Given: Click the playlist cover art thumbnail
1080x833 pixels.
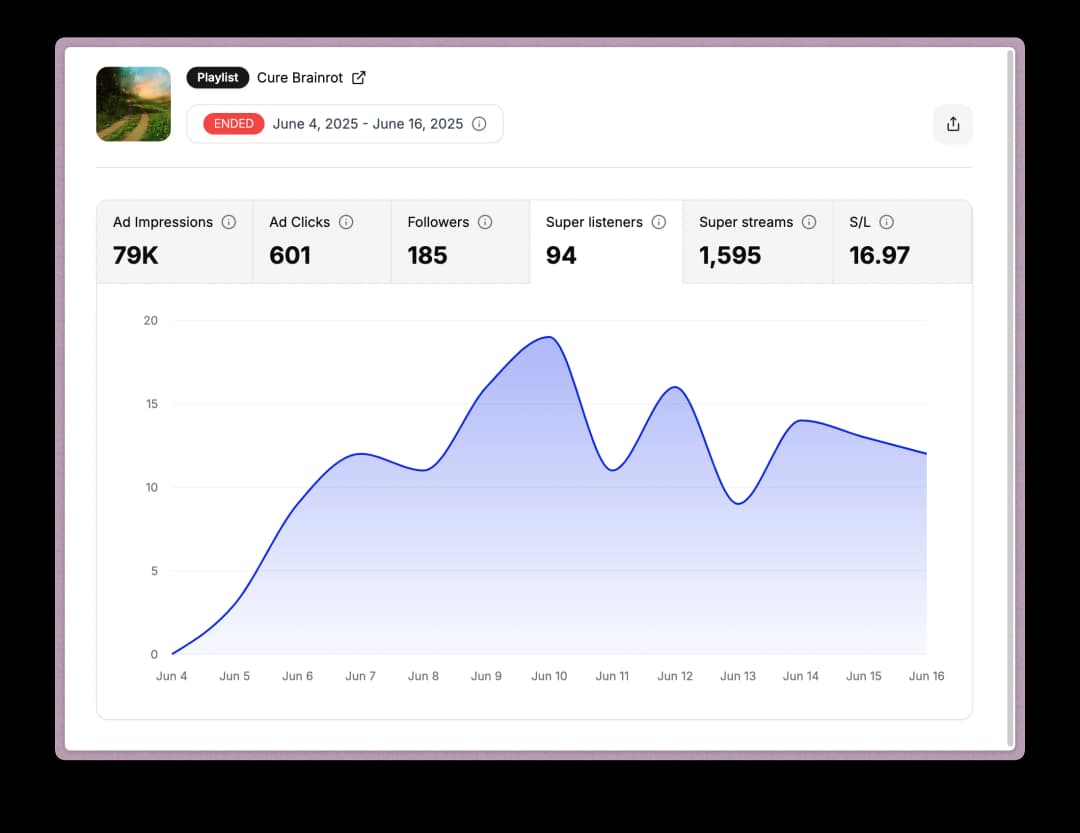Looking at the screenshot, I should (134, 104).
